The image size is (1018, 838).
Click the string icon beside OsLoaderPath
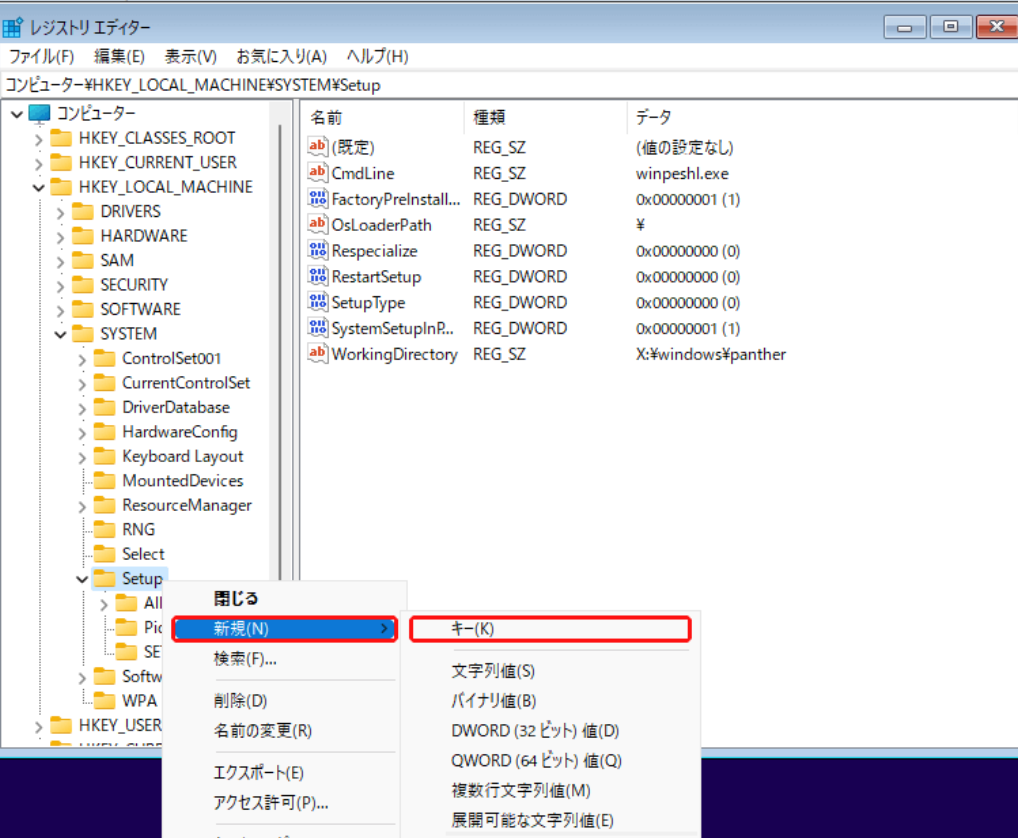click(317, 225)
